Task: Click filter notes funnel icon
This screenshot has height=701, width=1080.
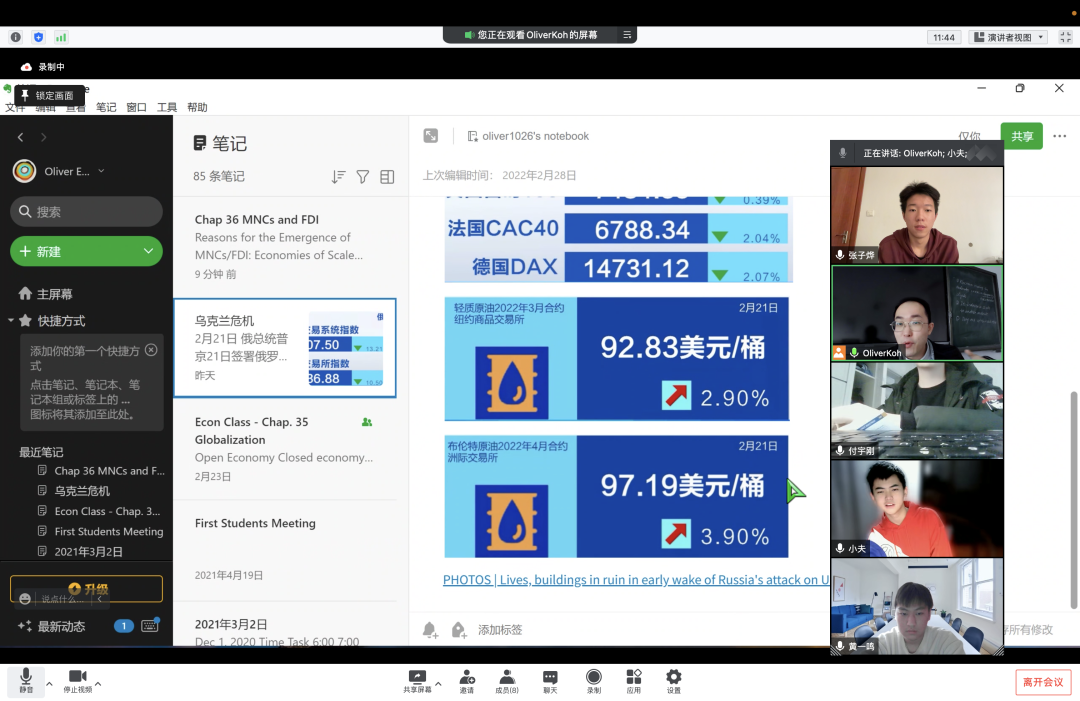Action: click(x=363, y=177)
